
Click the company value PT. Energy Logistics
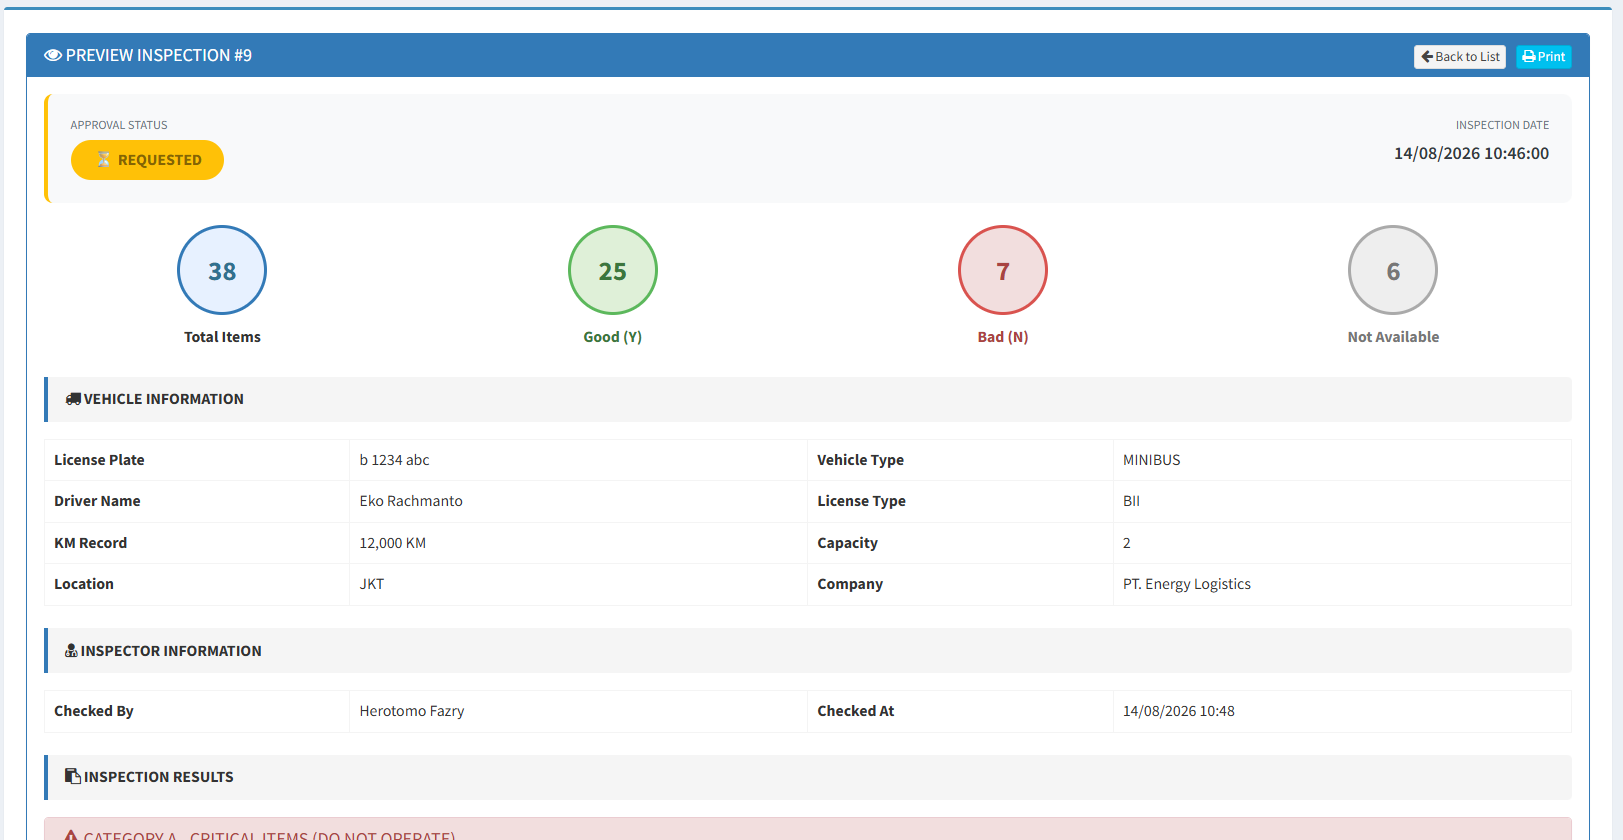tap(1186, 584)
